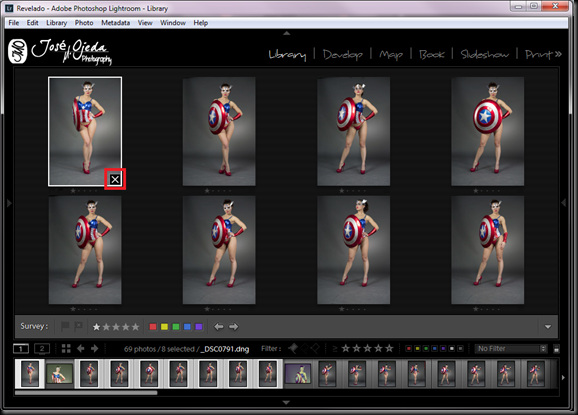The image size is (578, 415).
Task: Filter by unflagged status flag icon
Action: tap(304, 348)
